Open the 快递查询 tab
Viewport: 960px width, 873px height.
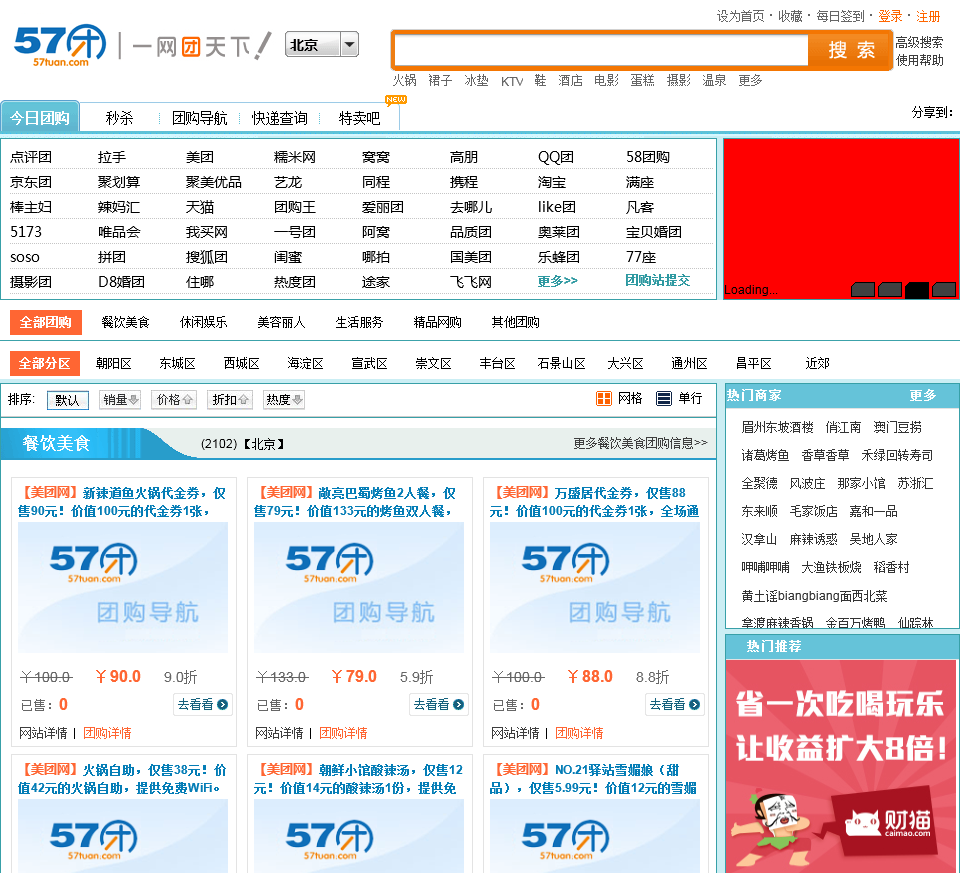tap(279, 118)
